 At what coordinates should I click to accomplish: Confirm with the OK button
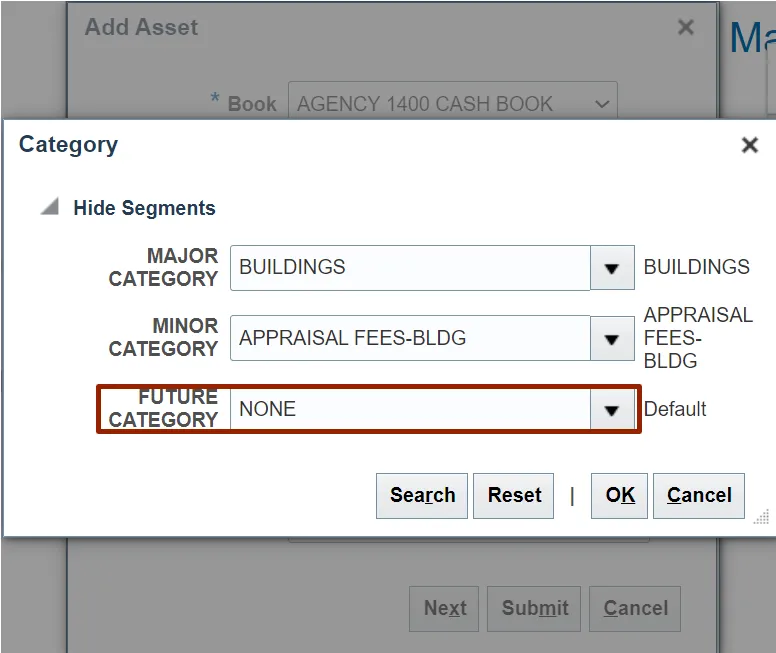pos(620,496)
